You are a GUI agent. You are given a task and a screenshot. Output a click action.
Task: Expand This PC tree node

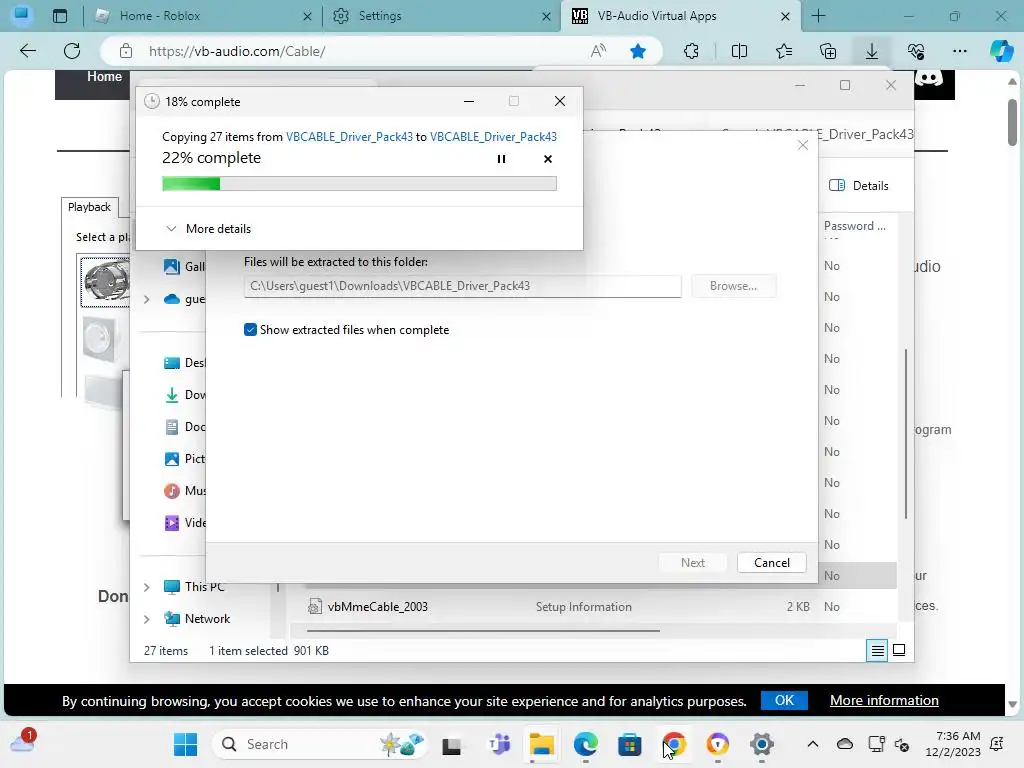click(x=146, y=587)
